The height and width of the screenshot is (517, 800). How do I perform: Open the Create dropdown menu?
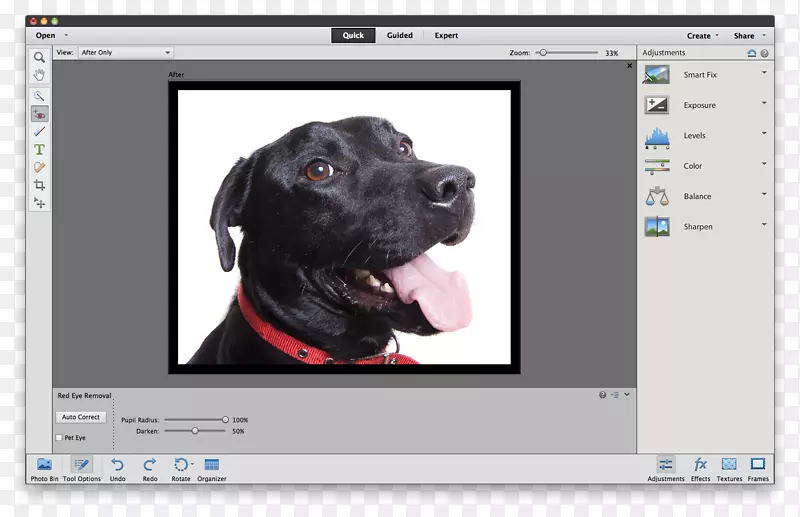703,36
